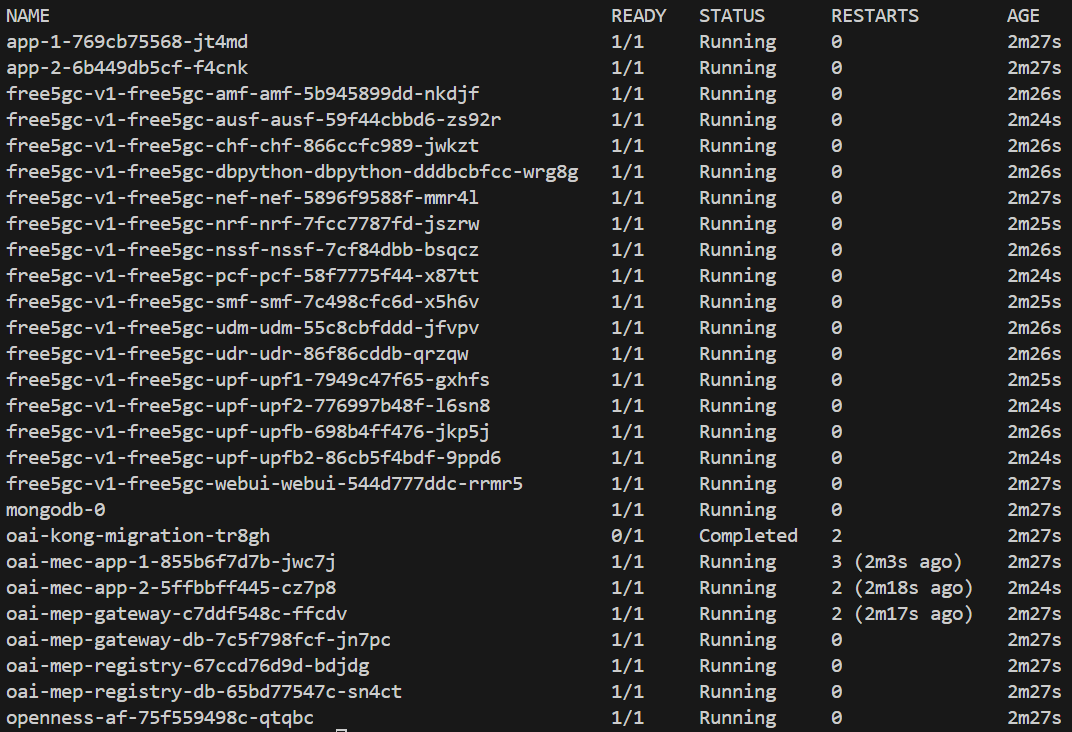Click the oai-mec-app-2 pod name

[x=171, y=588]
